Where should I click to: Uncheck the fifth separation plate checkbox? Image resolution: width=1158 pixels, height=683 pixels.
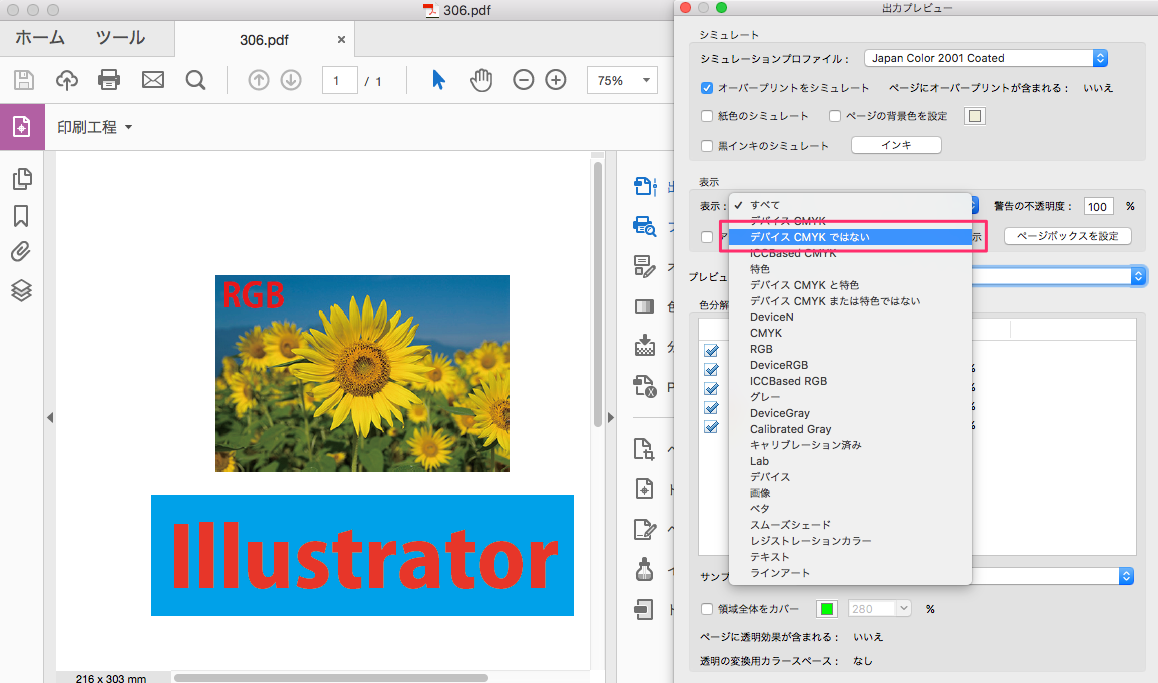click(x=711, y=428)
